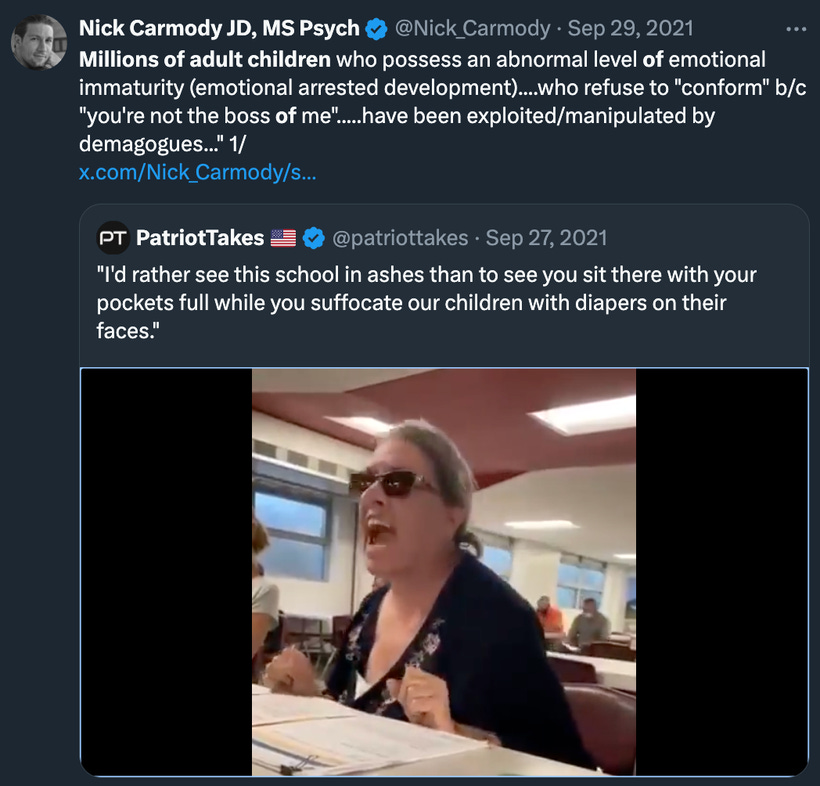Click the US flag emoji beside PatriotTakes
The image size is (820, 786).
click(x=283, y=238)
